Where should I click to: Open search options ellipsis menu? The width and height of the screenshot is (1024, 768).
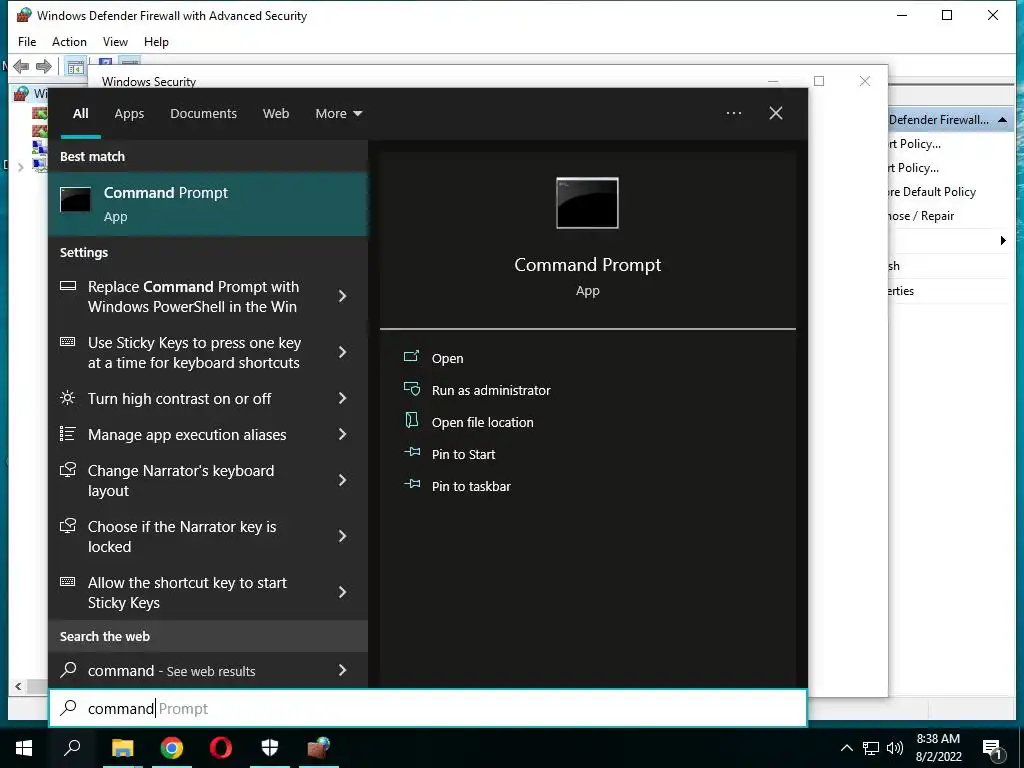pos(733,113)
